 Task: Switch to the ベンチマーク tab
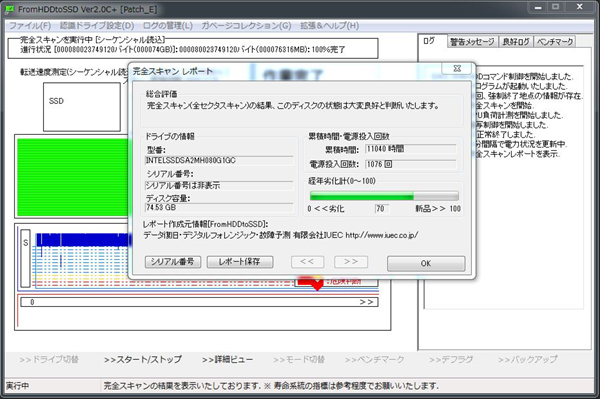coord(554,42)
